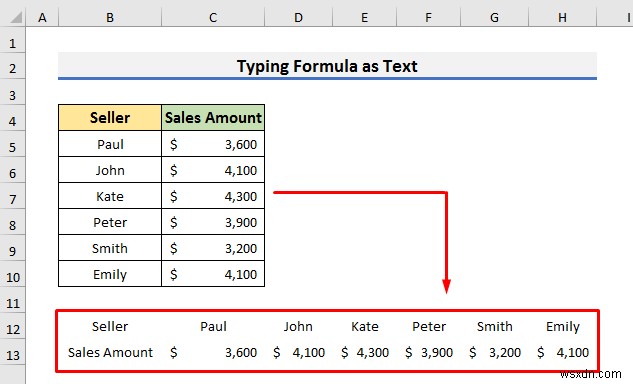Select the 'Peter' cell in row 8
Viewport: 633px width, 384px height.
click(110, 222)
